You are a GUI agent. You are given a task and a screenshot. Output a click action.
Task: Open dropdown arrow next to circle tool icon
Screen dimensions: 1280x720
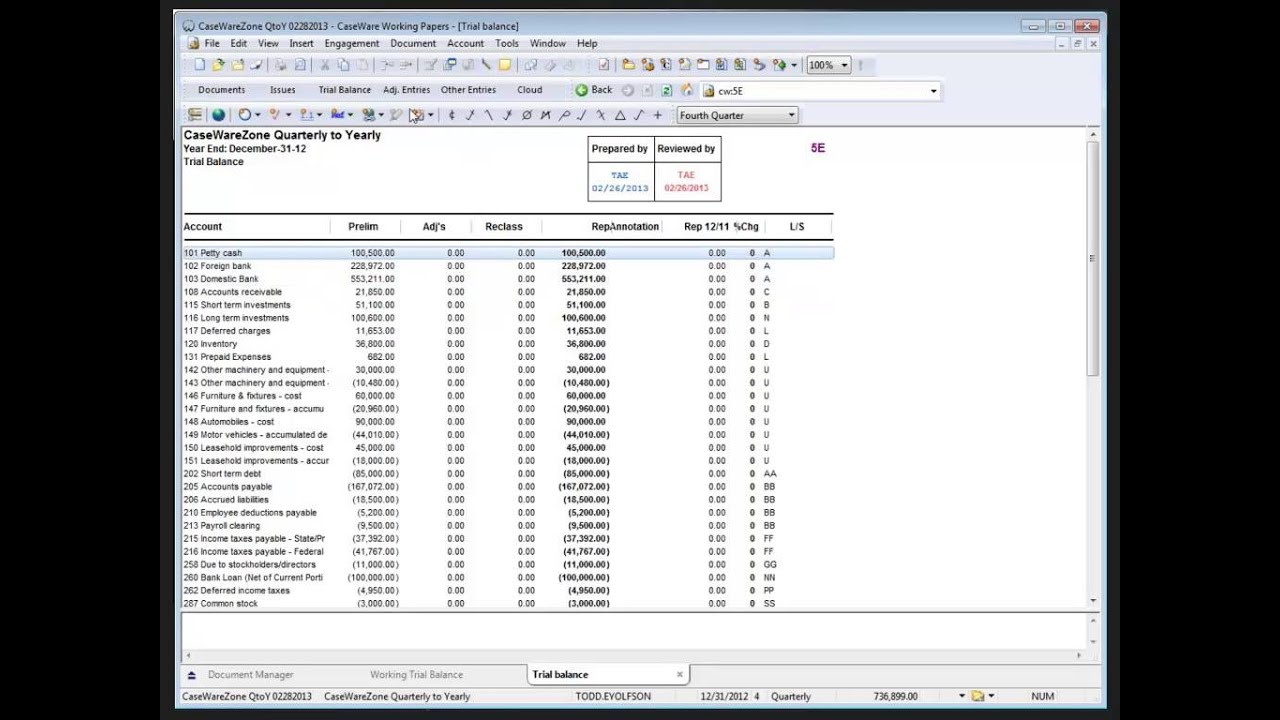tap(258, 115)
